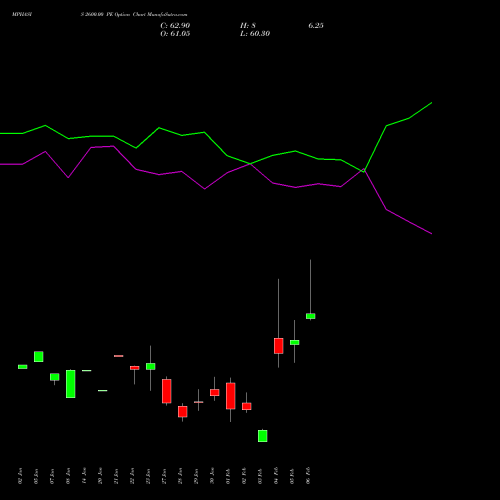Click the 02 Jan date label
Image resolution: width=500 pixels, height=500 pixels.
point(20,476)
